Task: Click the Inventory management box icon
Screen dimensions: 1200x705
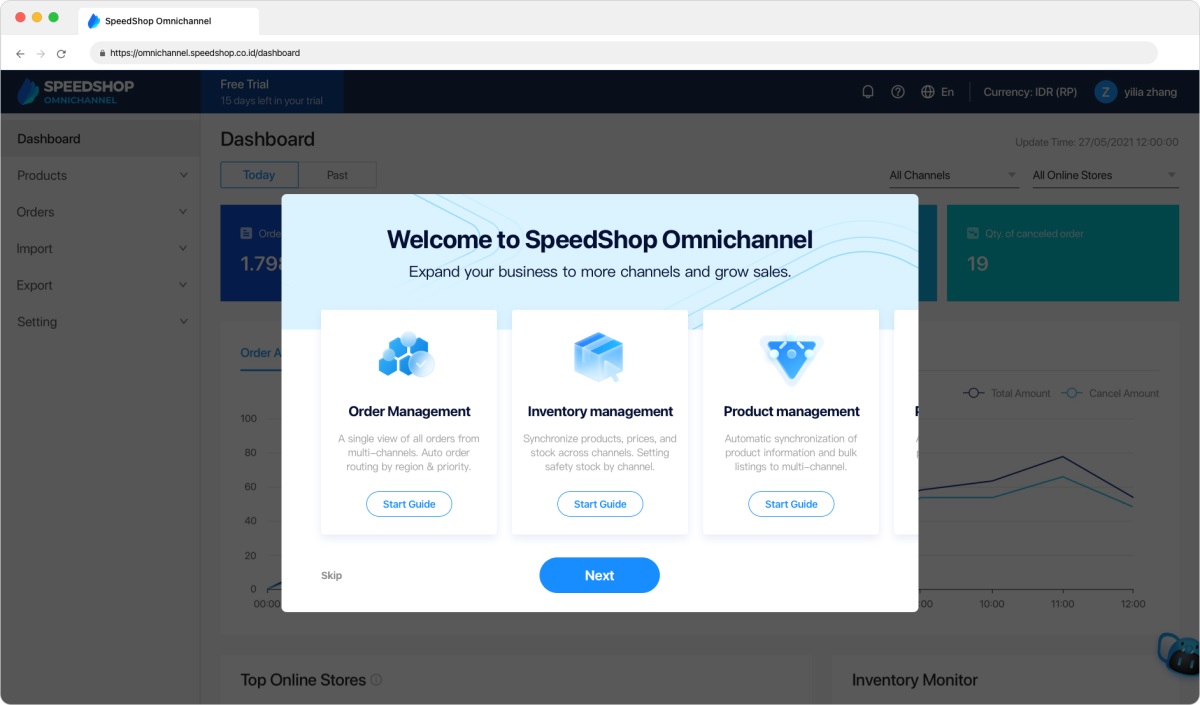Action: pos(599,357)
